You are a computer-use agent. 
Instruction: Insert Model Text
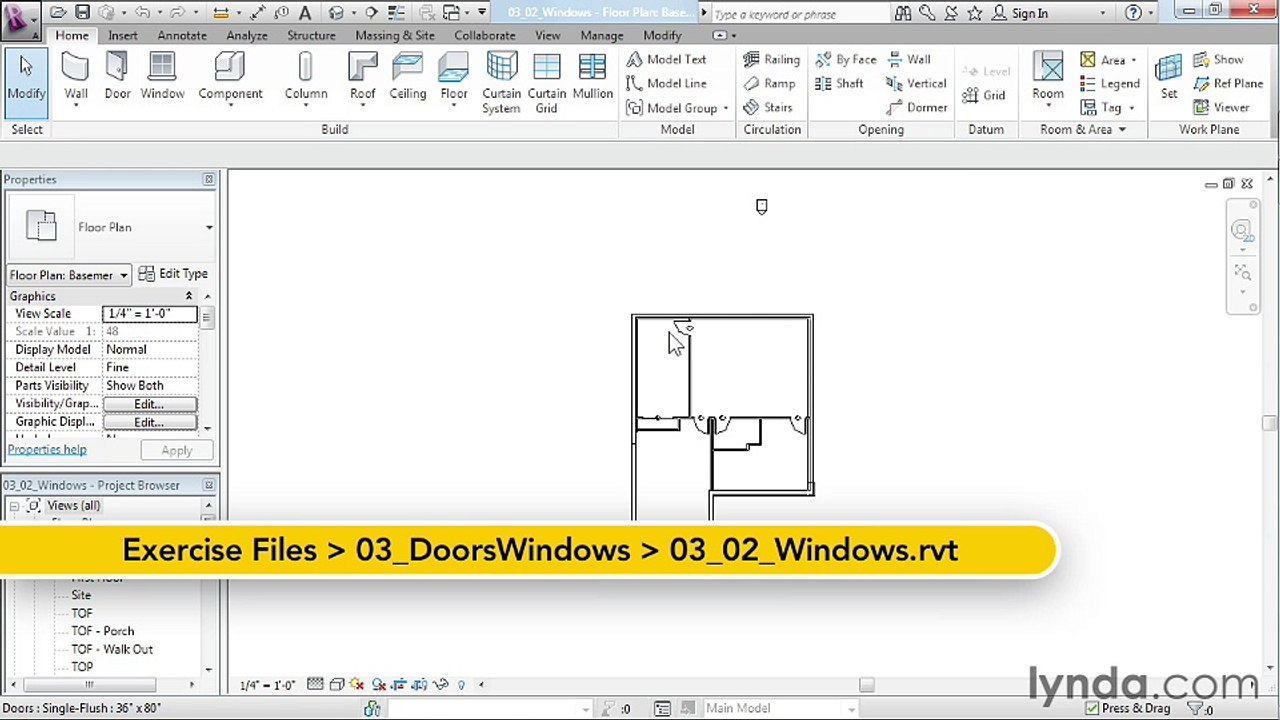pos(666,59)
